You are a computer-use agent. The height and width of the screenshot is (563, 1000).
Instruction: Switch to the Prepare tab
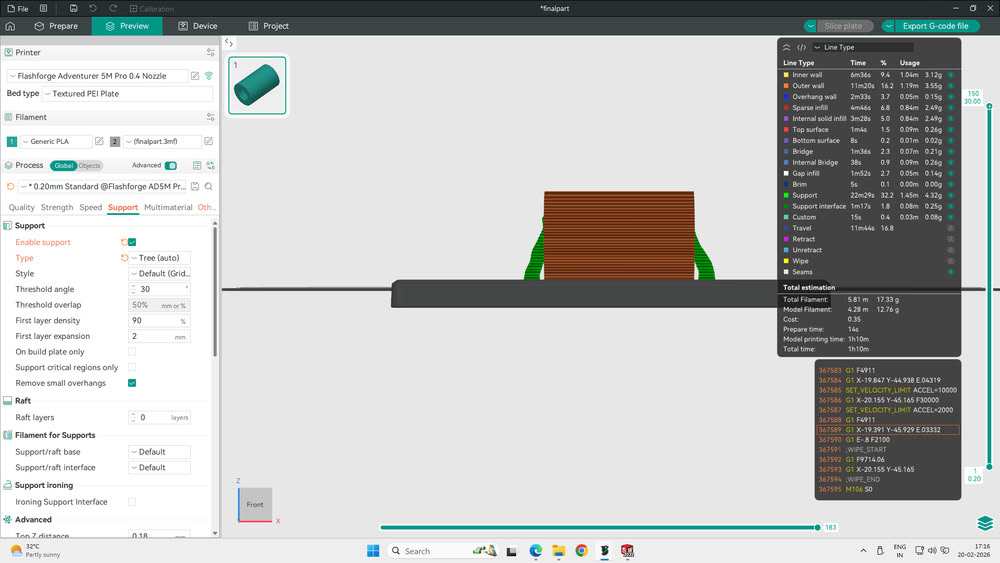(x=56, y=26)
